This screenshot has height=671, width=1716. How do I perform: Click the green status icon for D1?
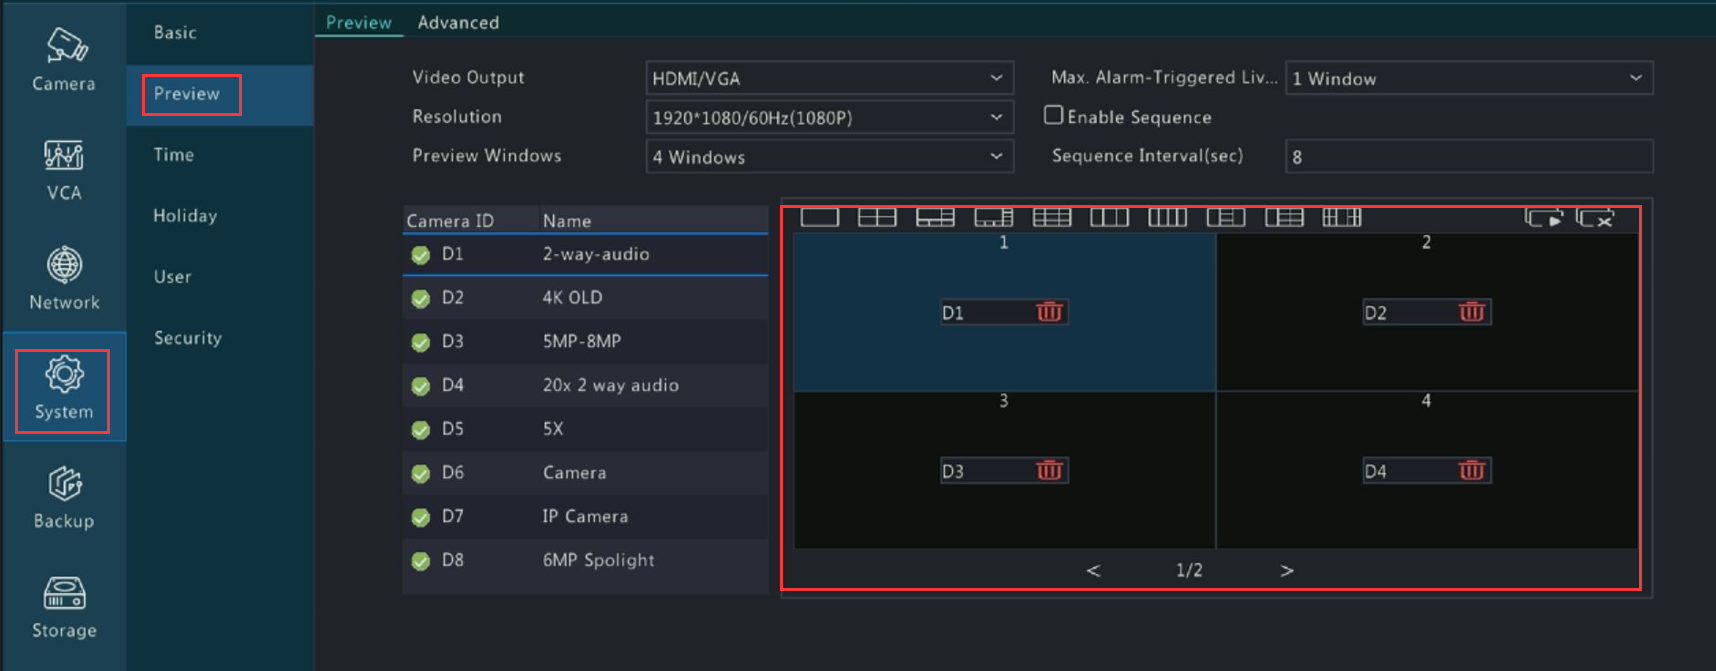[421, 255]
